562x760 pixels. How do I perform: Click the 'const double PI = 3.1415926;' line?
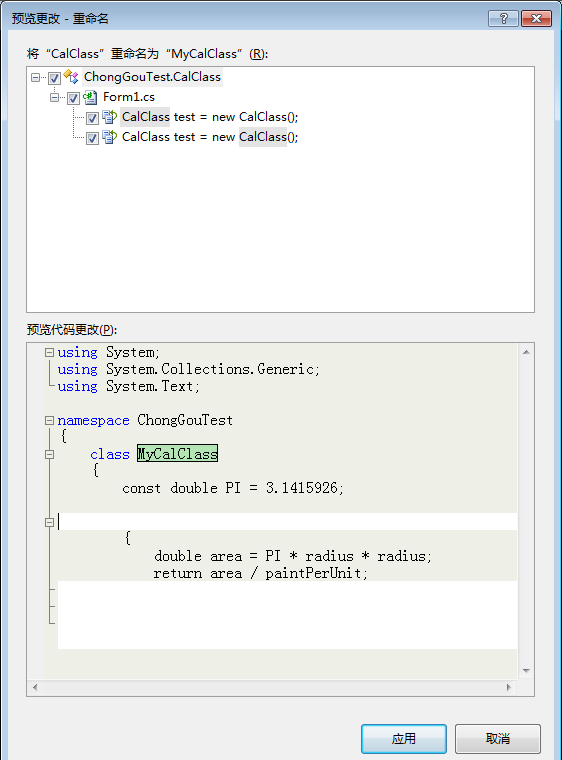click(233, 488)
